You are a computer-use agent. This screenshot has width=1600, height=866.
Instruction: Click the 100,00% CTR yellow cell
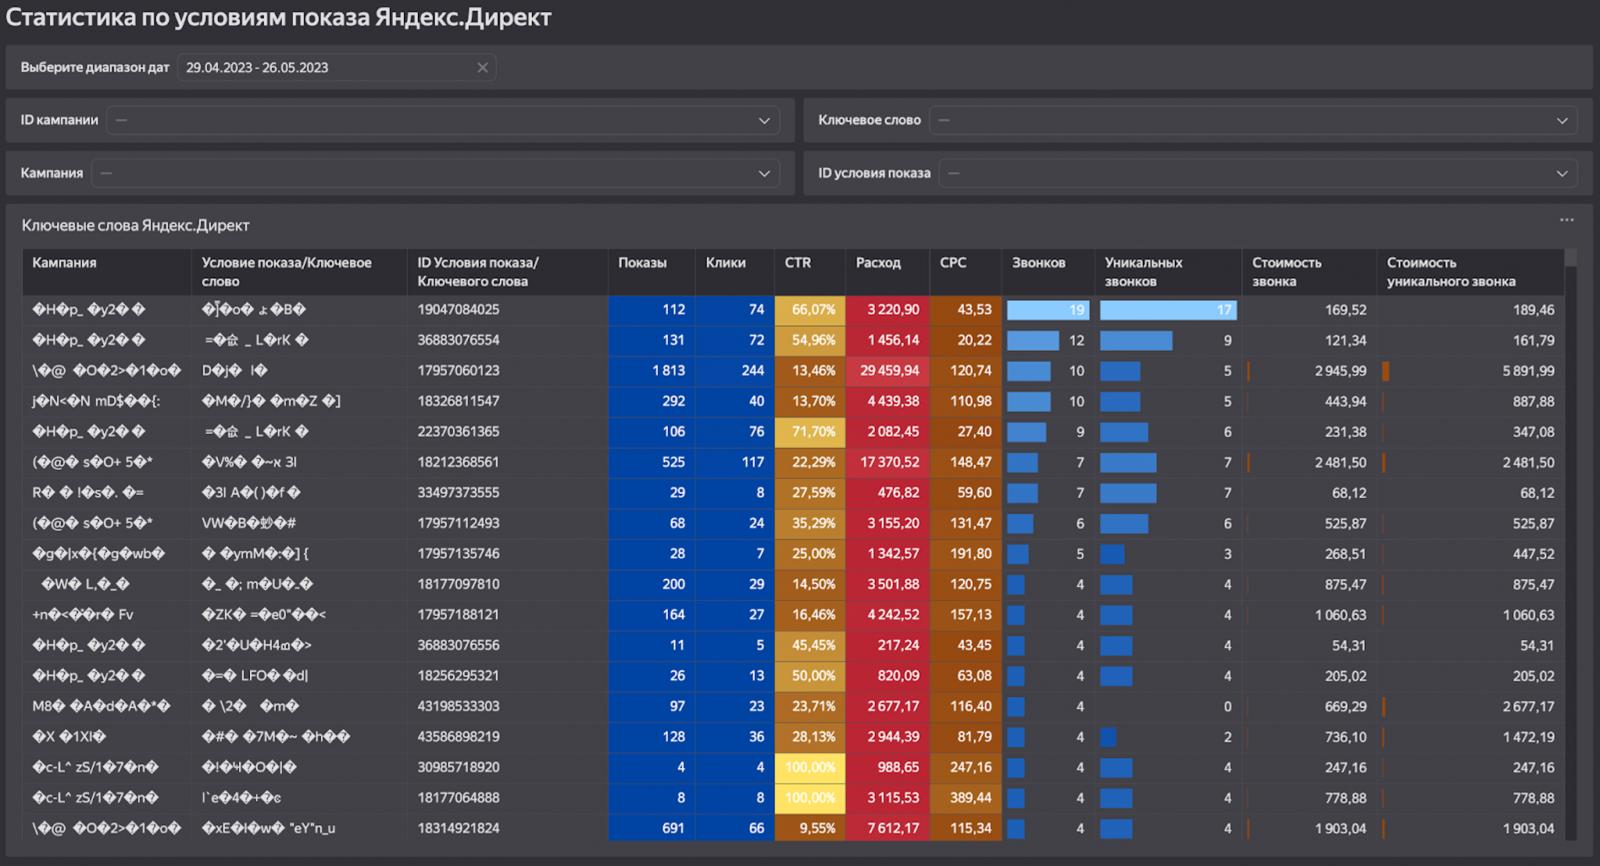810,768
